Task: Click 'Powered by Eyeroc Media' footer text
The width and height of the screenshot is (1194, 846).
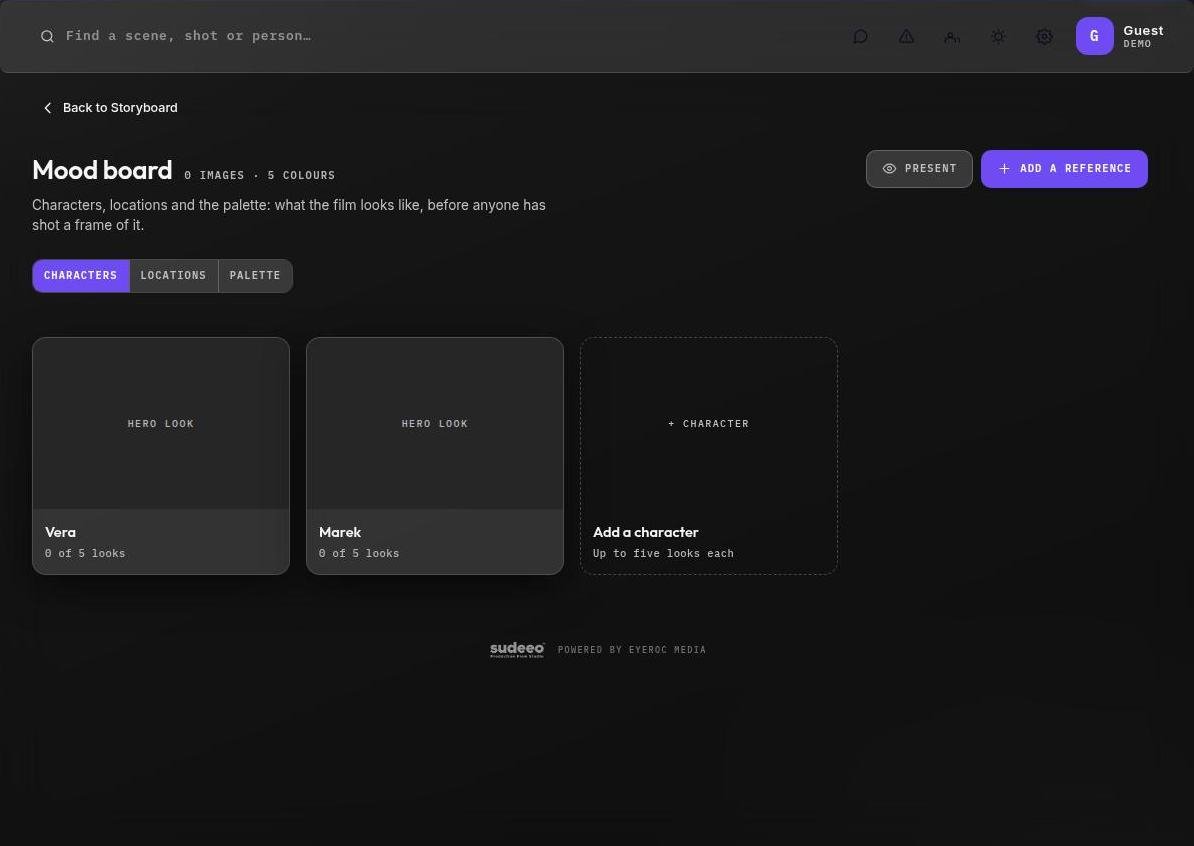Action: pos(632,650)
